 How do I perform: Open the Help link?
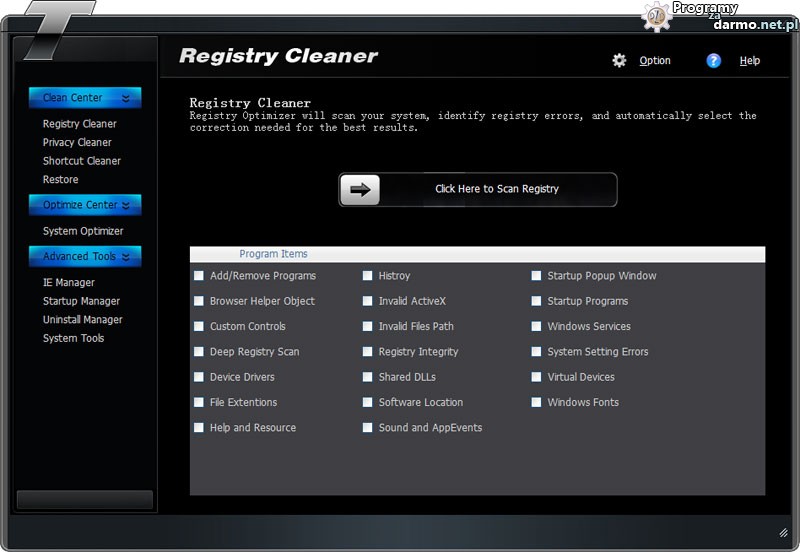[749, 61]
